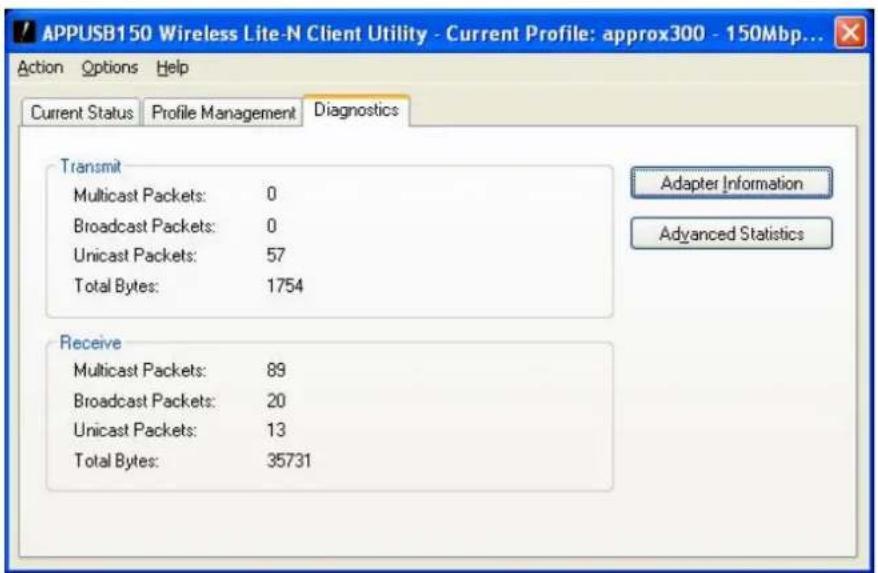Select Receive Unicast Packets label
This screenshot has height=573, width=878.
point(136,430)
